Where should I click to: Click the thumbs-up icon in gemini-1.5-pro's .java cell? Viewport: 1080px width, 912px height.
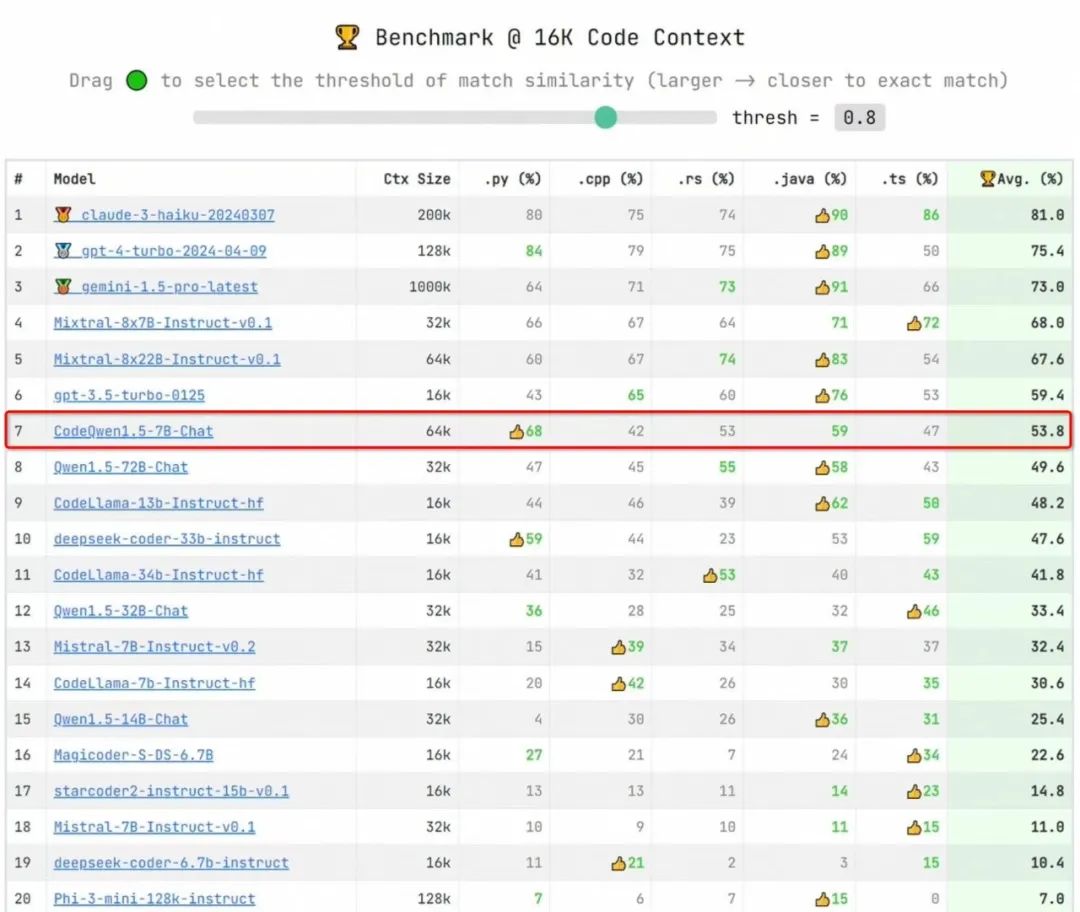pos(822,287)
